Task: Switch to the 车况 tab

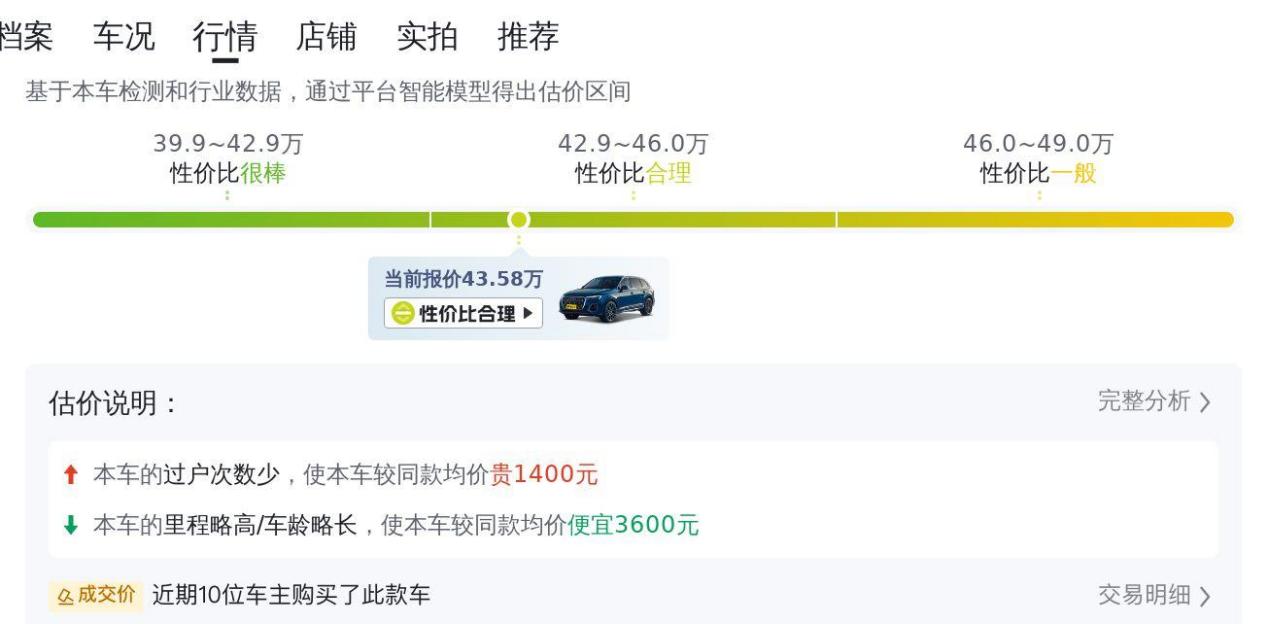Action: pos(124,37)
